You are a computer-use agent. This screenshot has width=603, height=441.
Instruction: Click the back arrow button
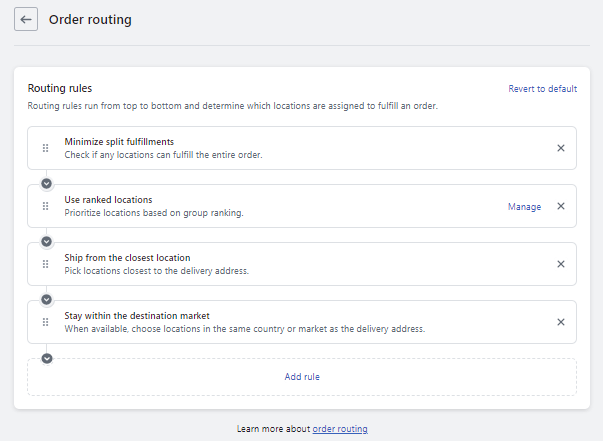tap(26, 20)
